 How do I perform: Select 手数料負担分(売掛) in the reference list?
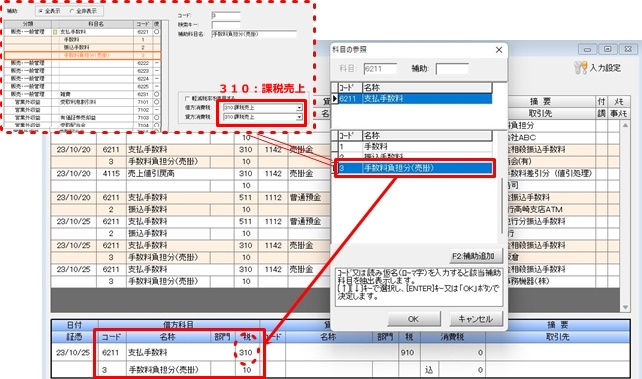tap(415, 168)
